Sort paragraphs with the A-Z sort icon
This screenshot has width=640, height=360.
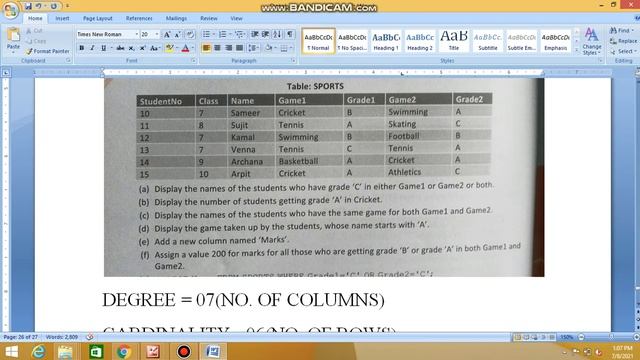tap(277, 35)
